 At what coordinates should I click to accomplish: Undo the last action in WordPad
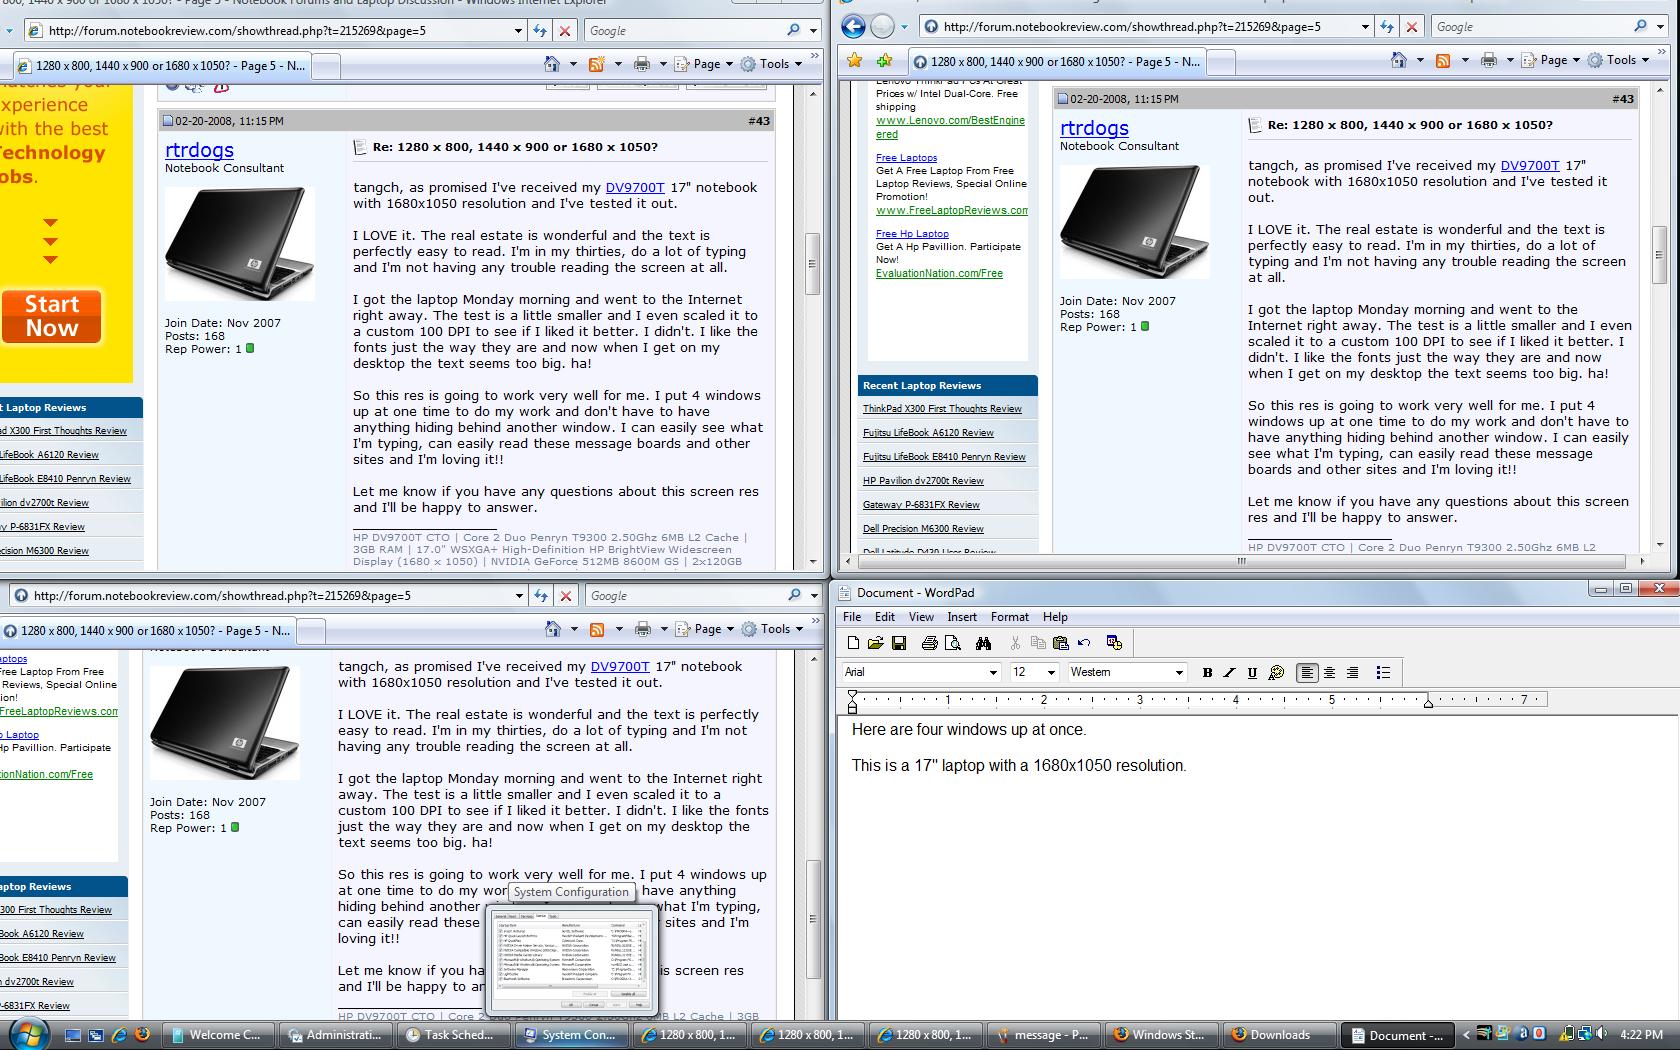coord(1084,643)
